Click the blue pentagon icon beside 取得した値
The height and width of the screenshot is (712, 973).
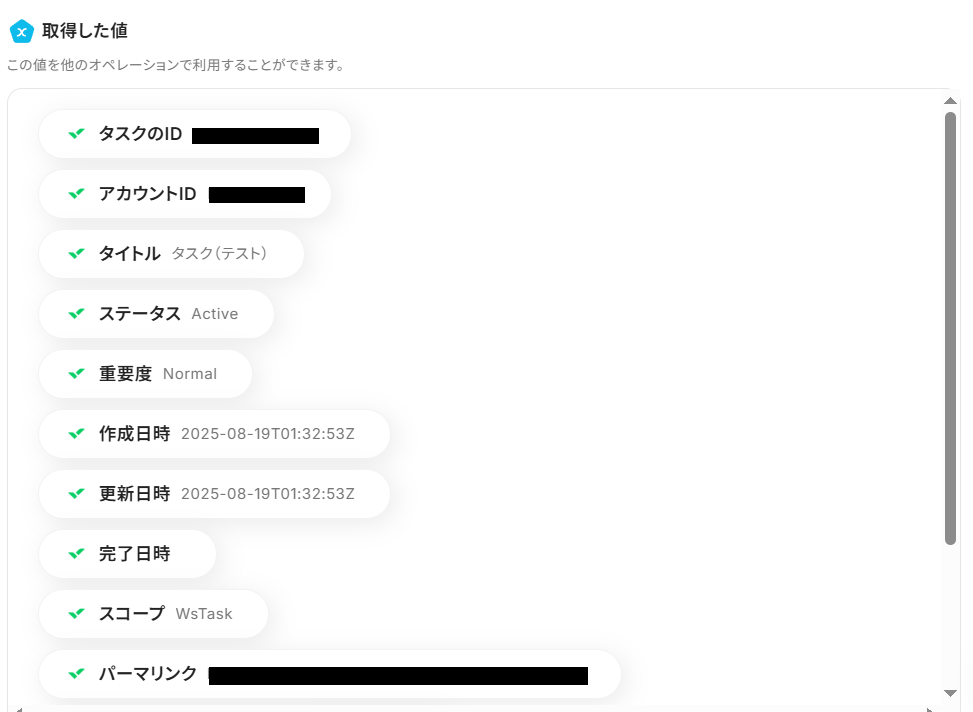[21, 32]
